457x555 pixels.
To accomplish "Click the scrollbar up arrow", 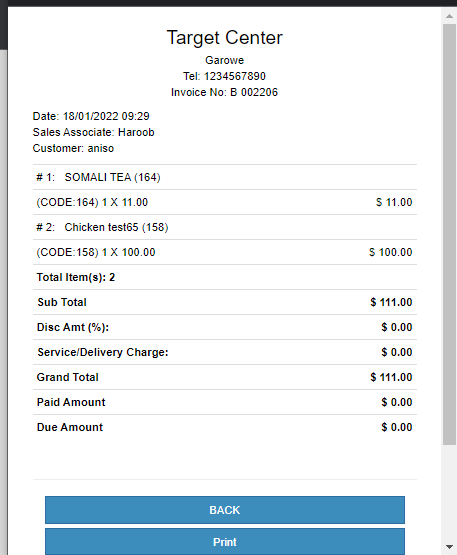I will tap(449, 16).
